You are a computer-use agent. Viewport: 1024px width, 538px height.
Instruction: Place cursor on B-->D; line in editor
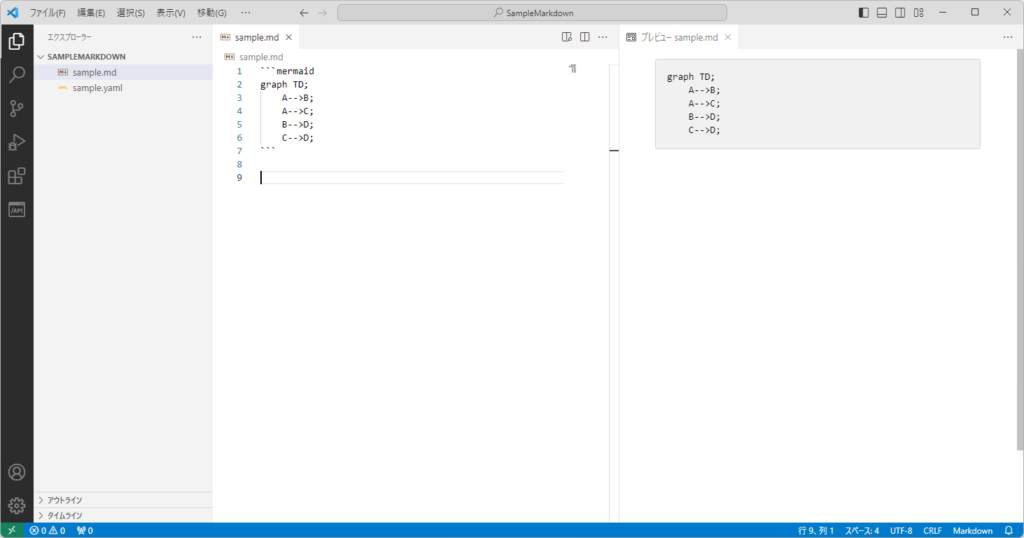pyautogui.click(x=298, y=124)
